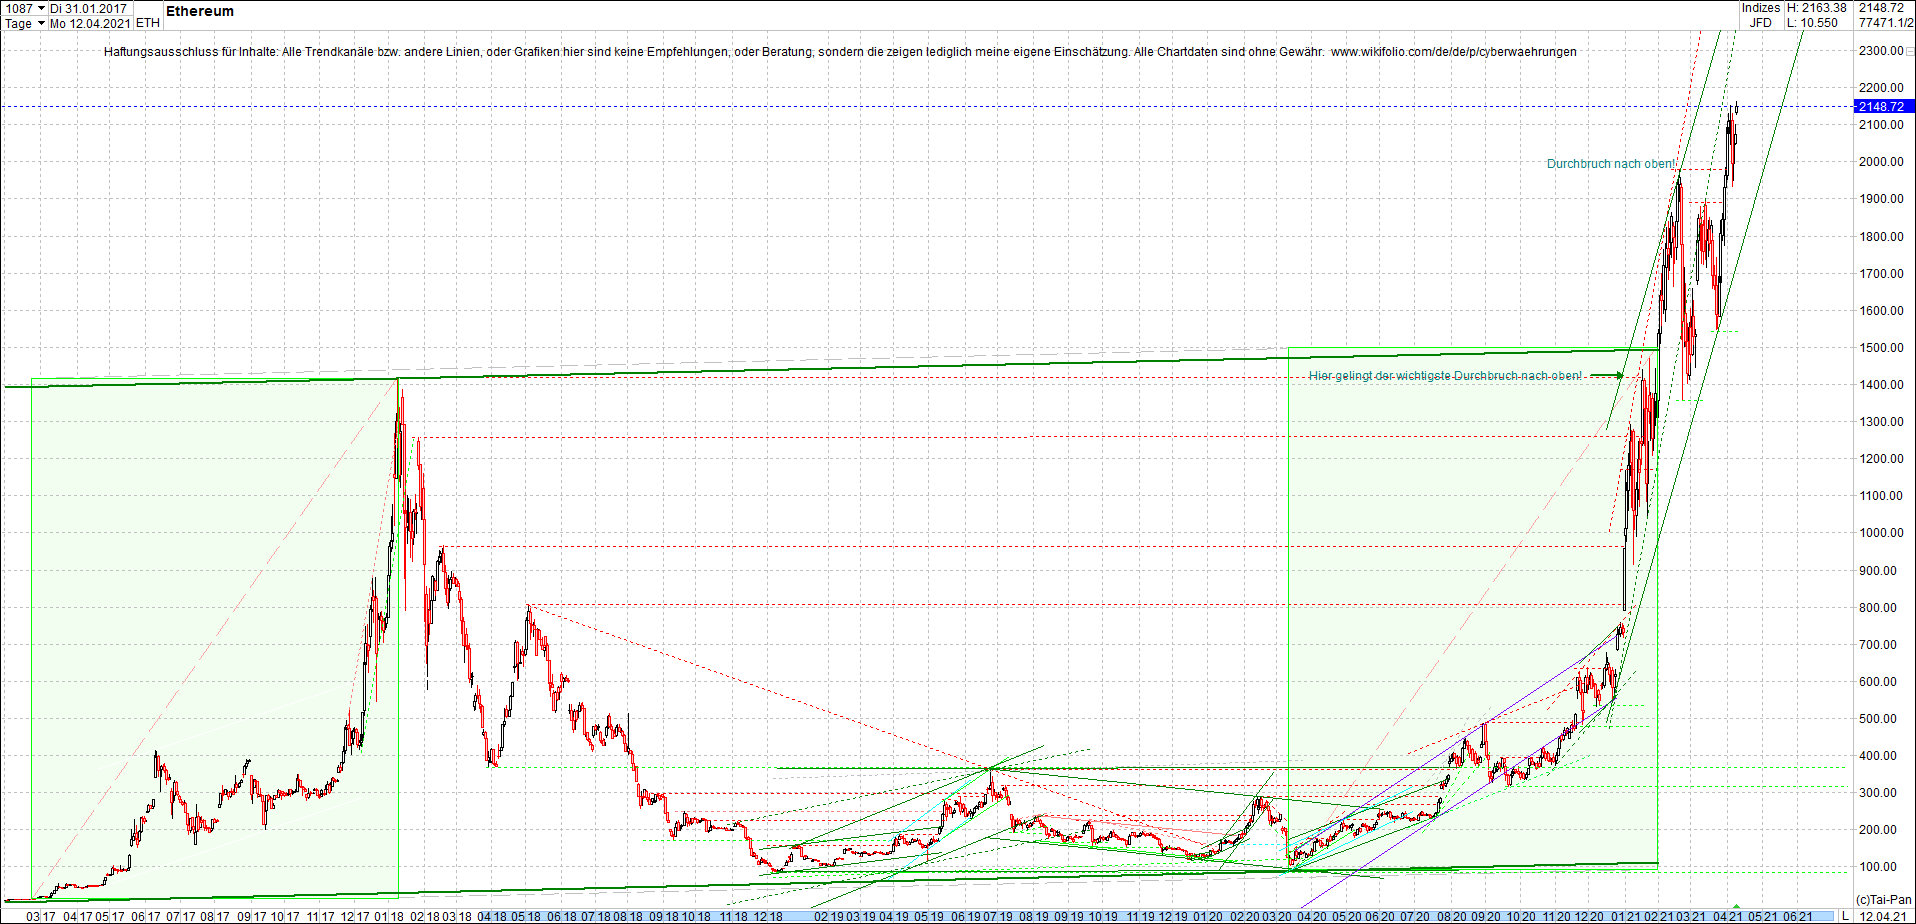This screenshot has width=1916, height=924.
Task: Open the 1087 bar-count dropdown
Action: click(41, 8)
